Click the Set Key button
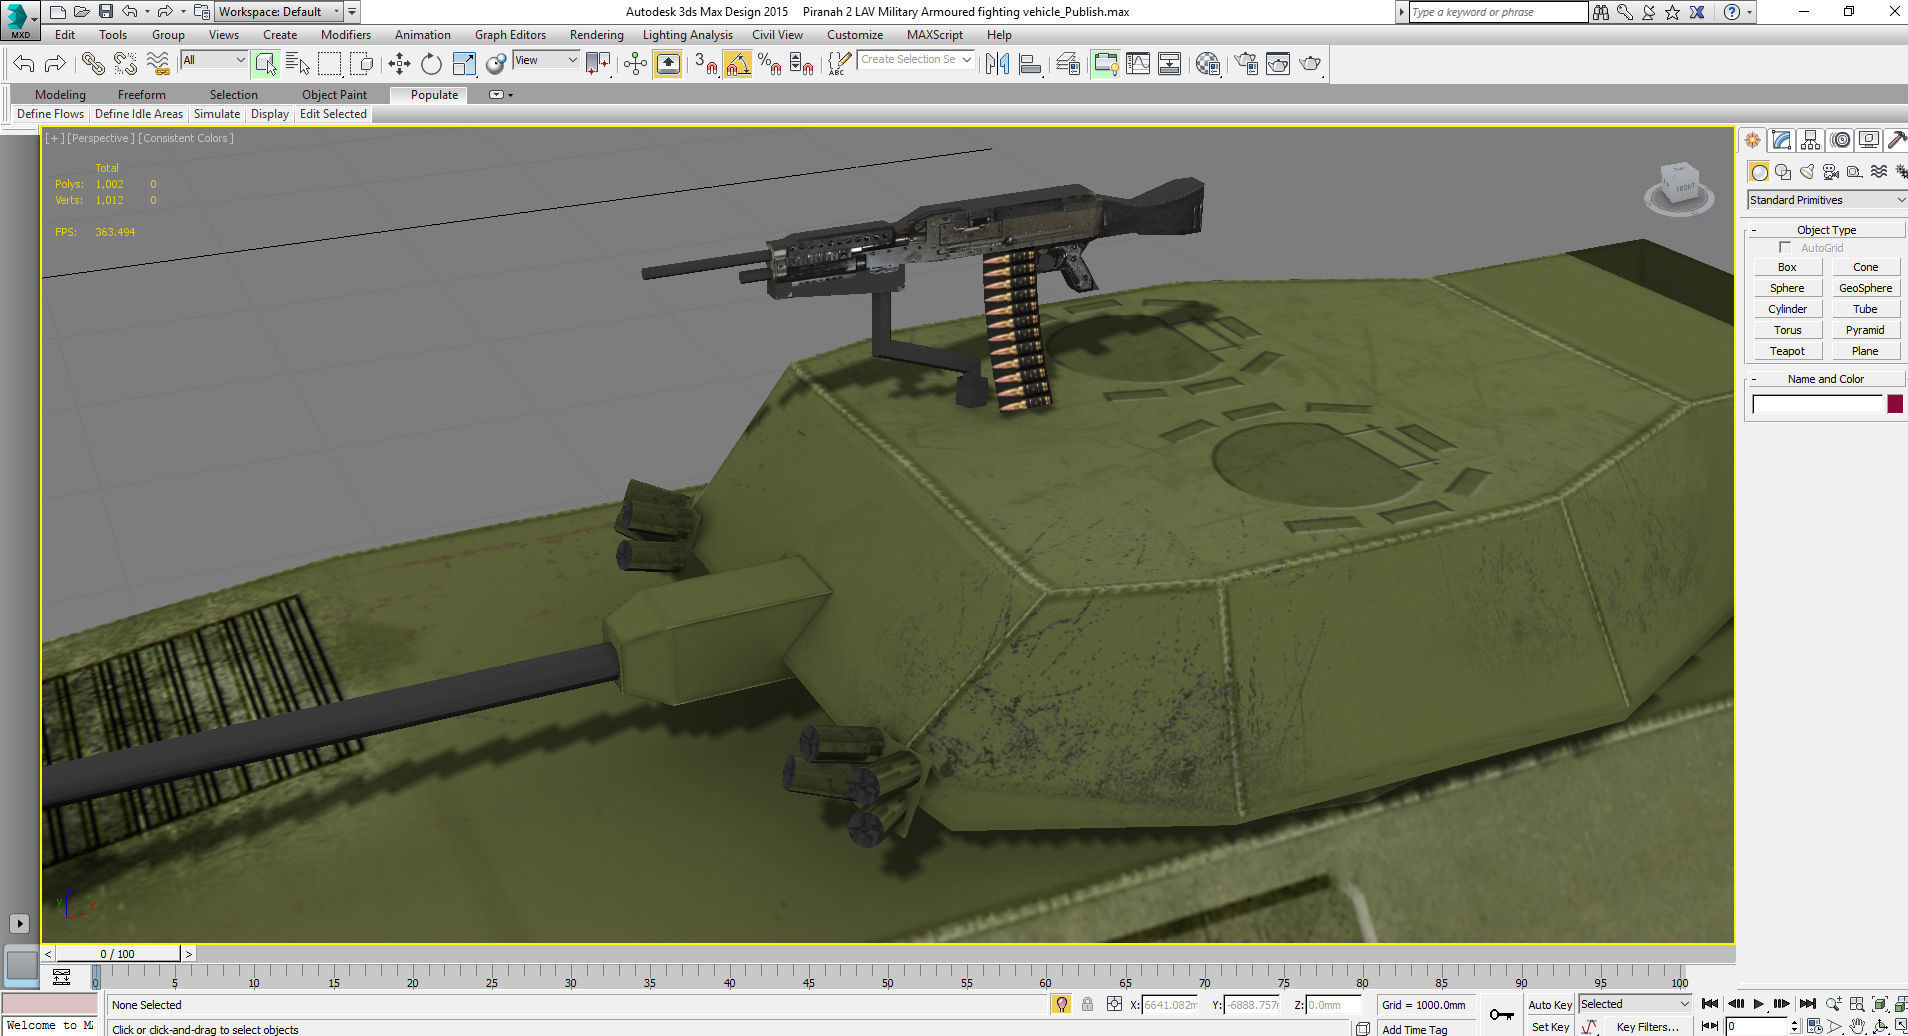 (1550, 1027)
